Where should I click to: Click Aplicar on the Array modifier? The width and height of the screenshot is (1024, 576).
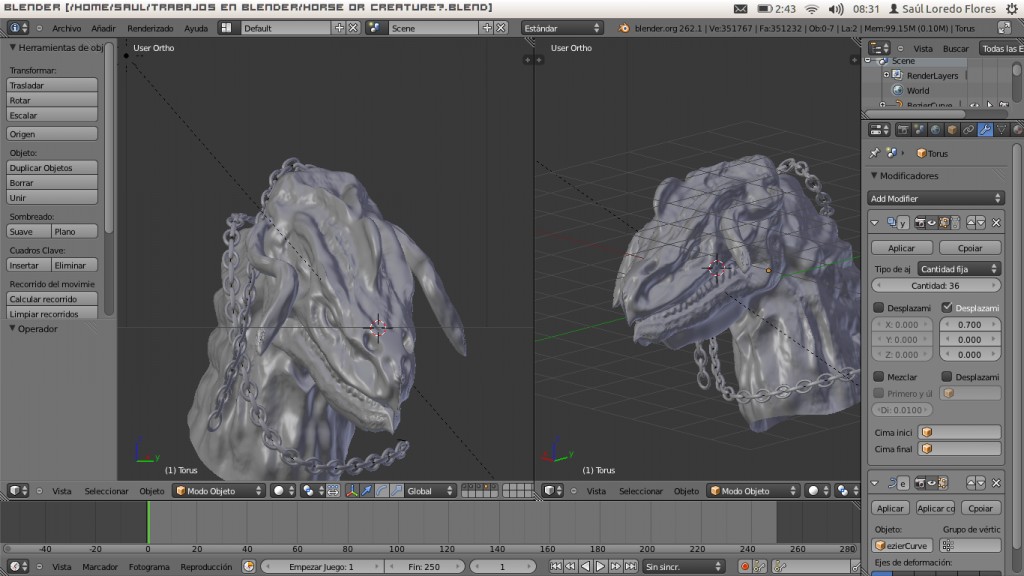(901, 247)
